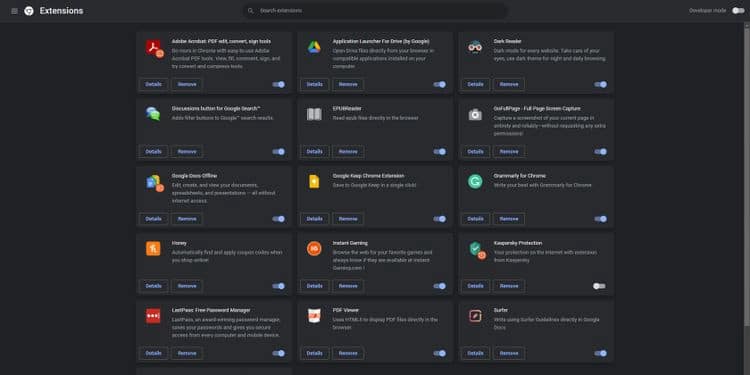This screenshot has width=750, height=375.
Task: Click the Dark Reader extension icon
Action: pyautogui.click(x=475, y=47)
